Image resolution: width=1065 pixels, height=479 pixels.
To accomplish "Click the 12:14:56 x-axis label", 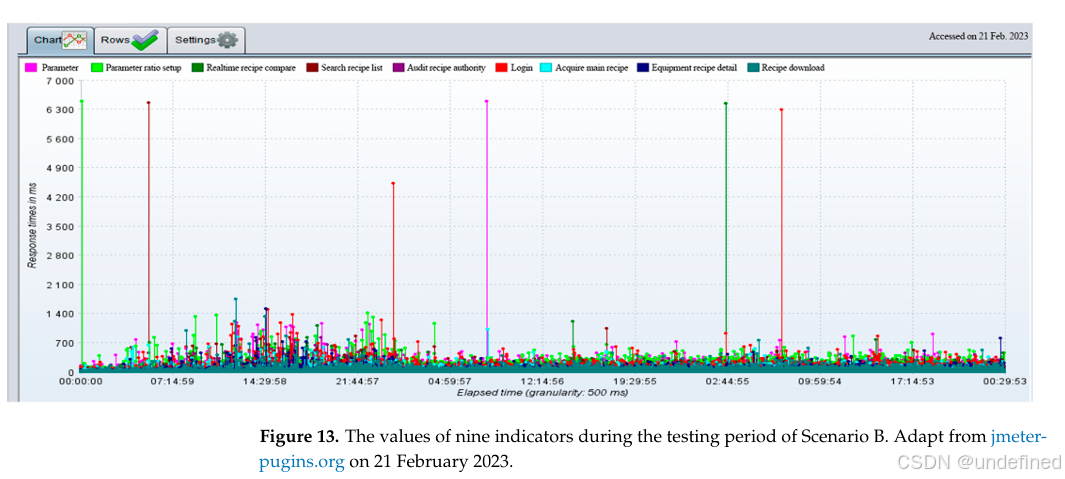I will tap(543, 381).
